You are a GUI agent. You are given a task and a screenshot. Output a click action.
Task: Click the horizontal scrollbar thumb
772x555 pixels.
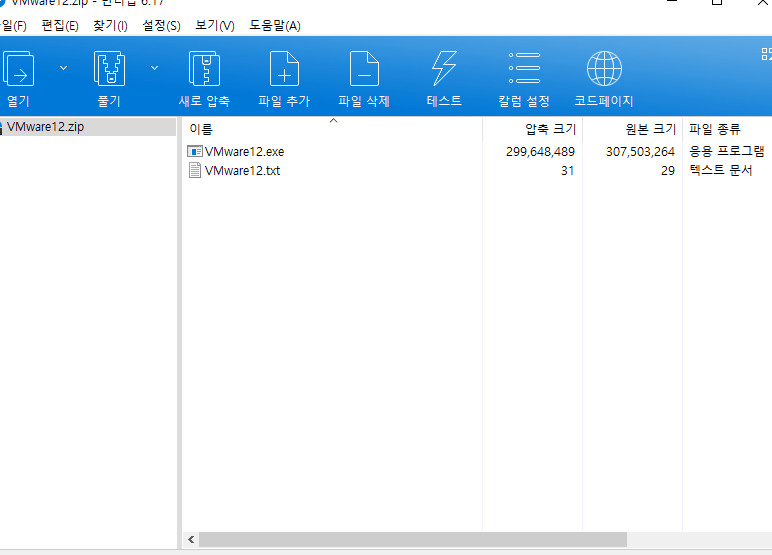(x=413, y=540)
